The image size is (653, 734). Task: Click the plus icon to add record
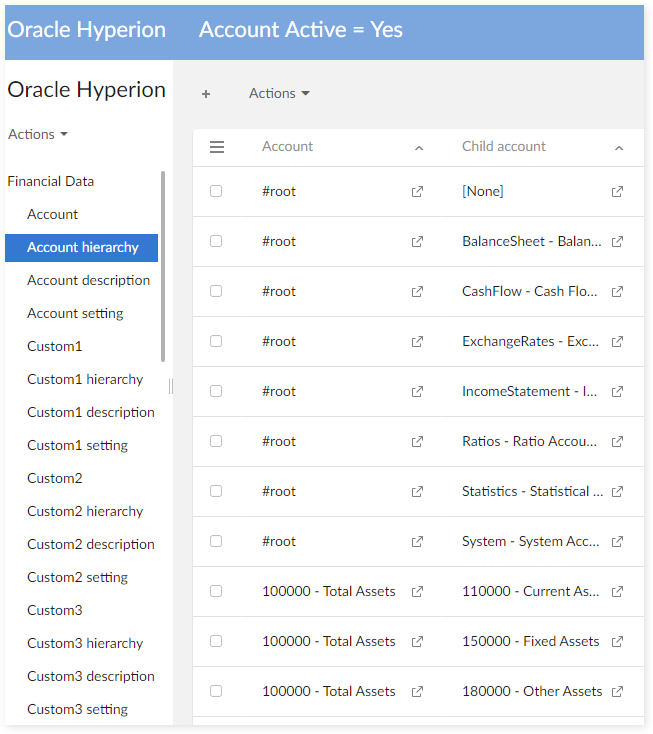(x=206, y=94)
